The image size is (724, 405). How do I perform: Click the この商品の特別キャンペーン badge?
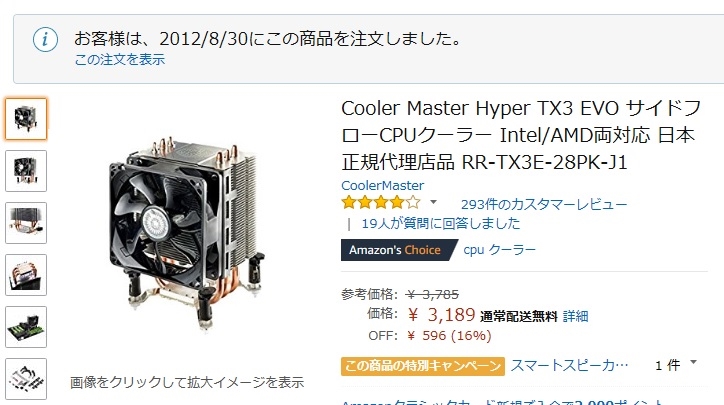tap(423, 366)
